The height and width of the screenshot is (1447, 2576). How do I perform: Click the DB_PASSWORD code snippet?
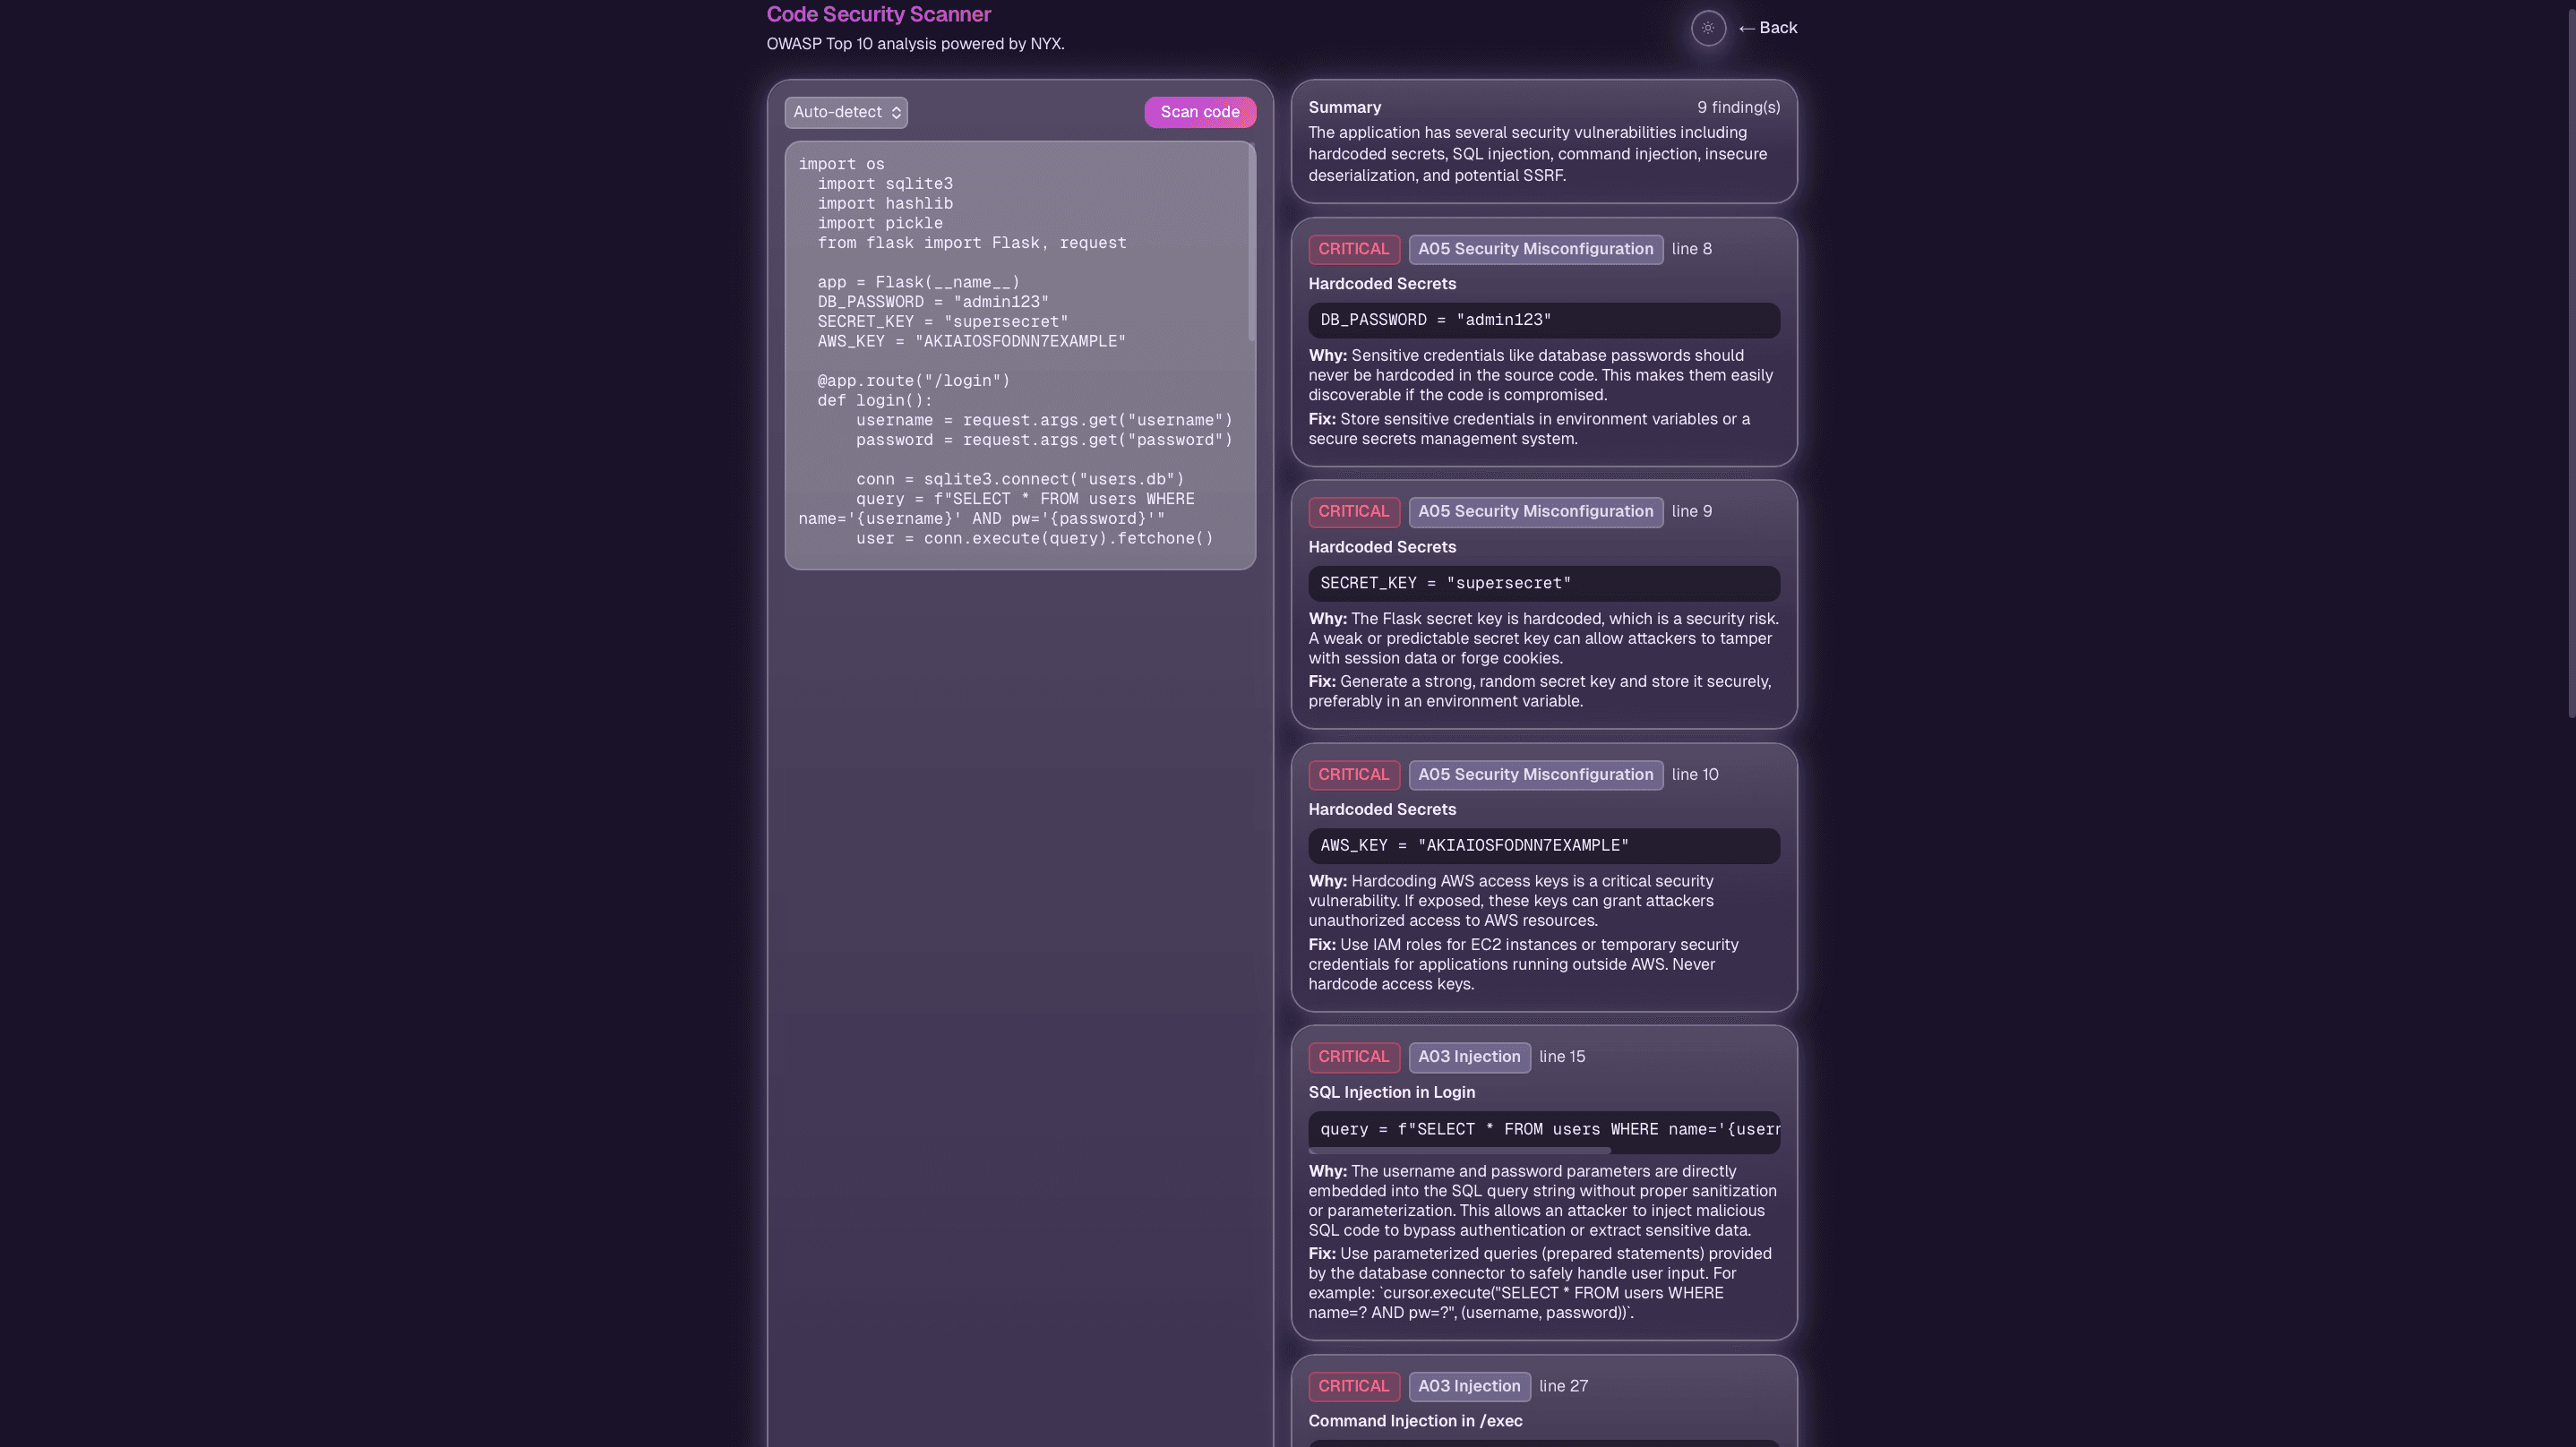1544,320
